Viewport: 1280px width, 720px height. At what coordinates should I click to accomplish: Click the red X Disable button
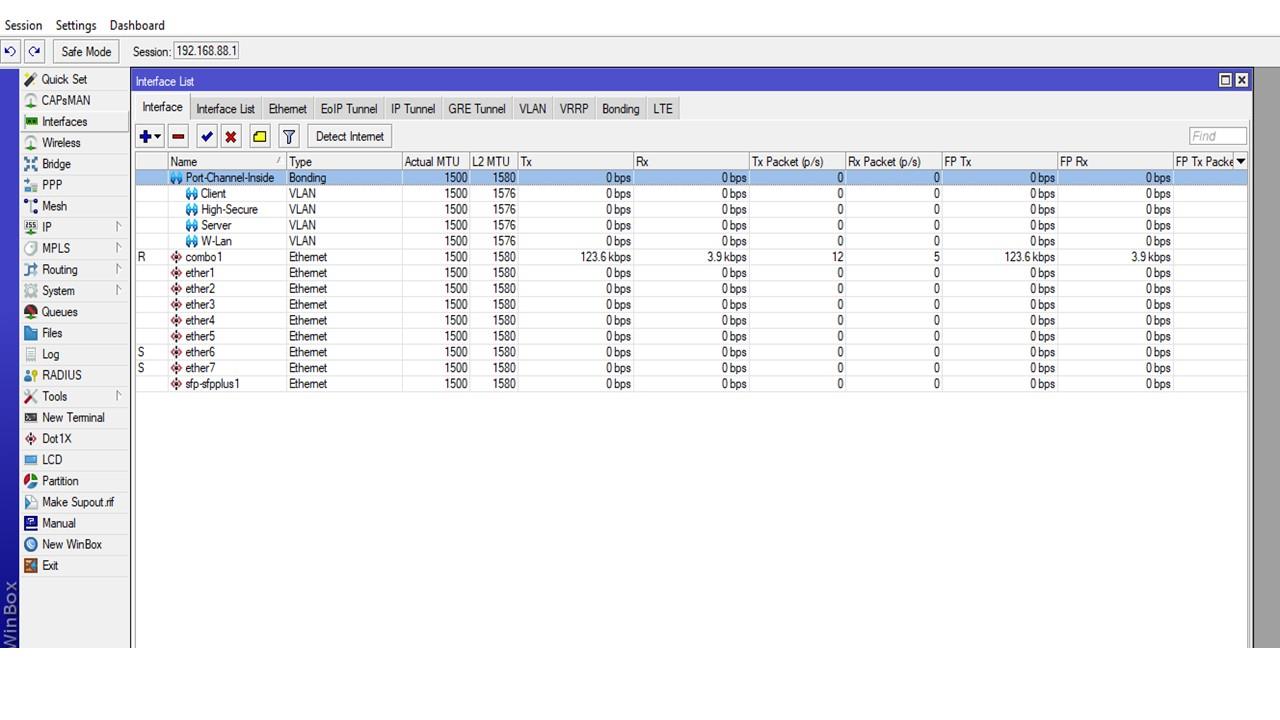[x=231, y=137]
